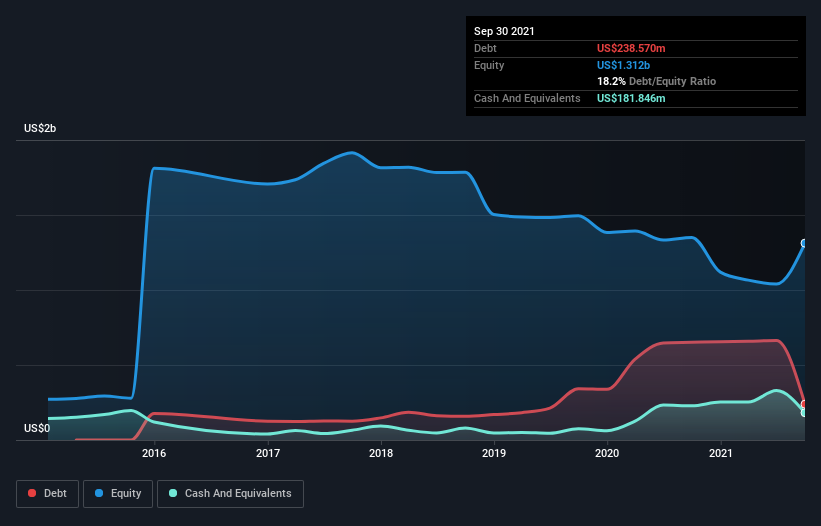Click the red Debt data point marker at chart end
The width and height of the screenshot is (821, 526).
(x=804, y=404)
